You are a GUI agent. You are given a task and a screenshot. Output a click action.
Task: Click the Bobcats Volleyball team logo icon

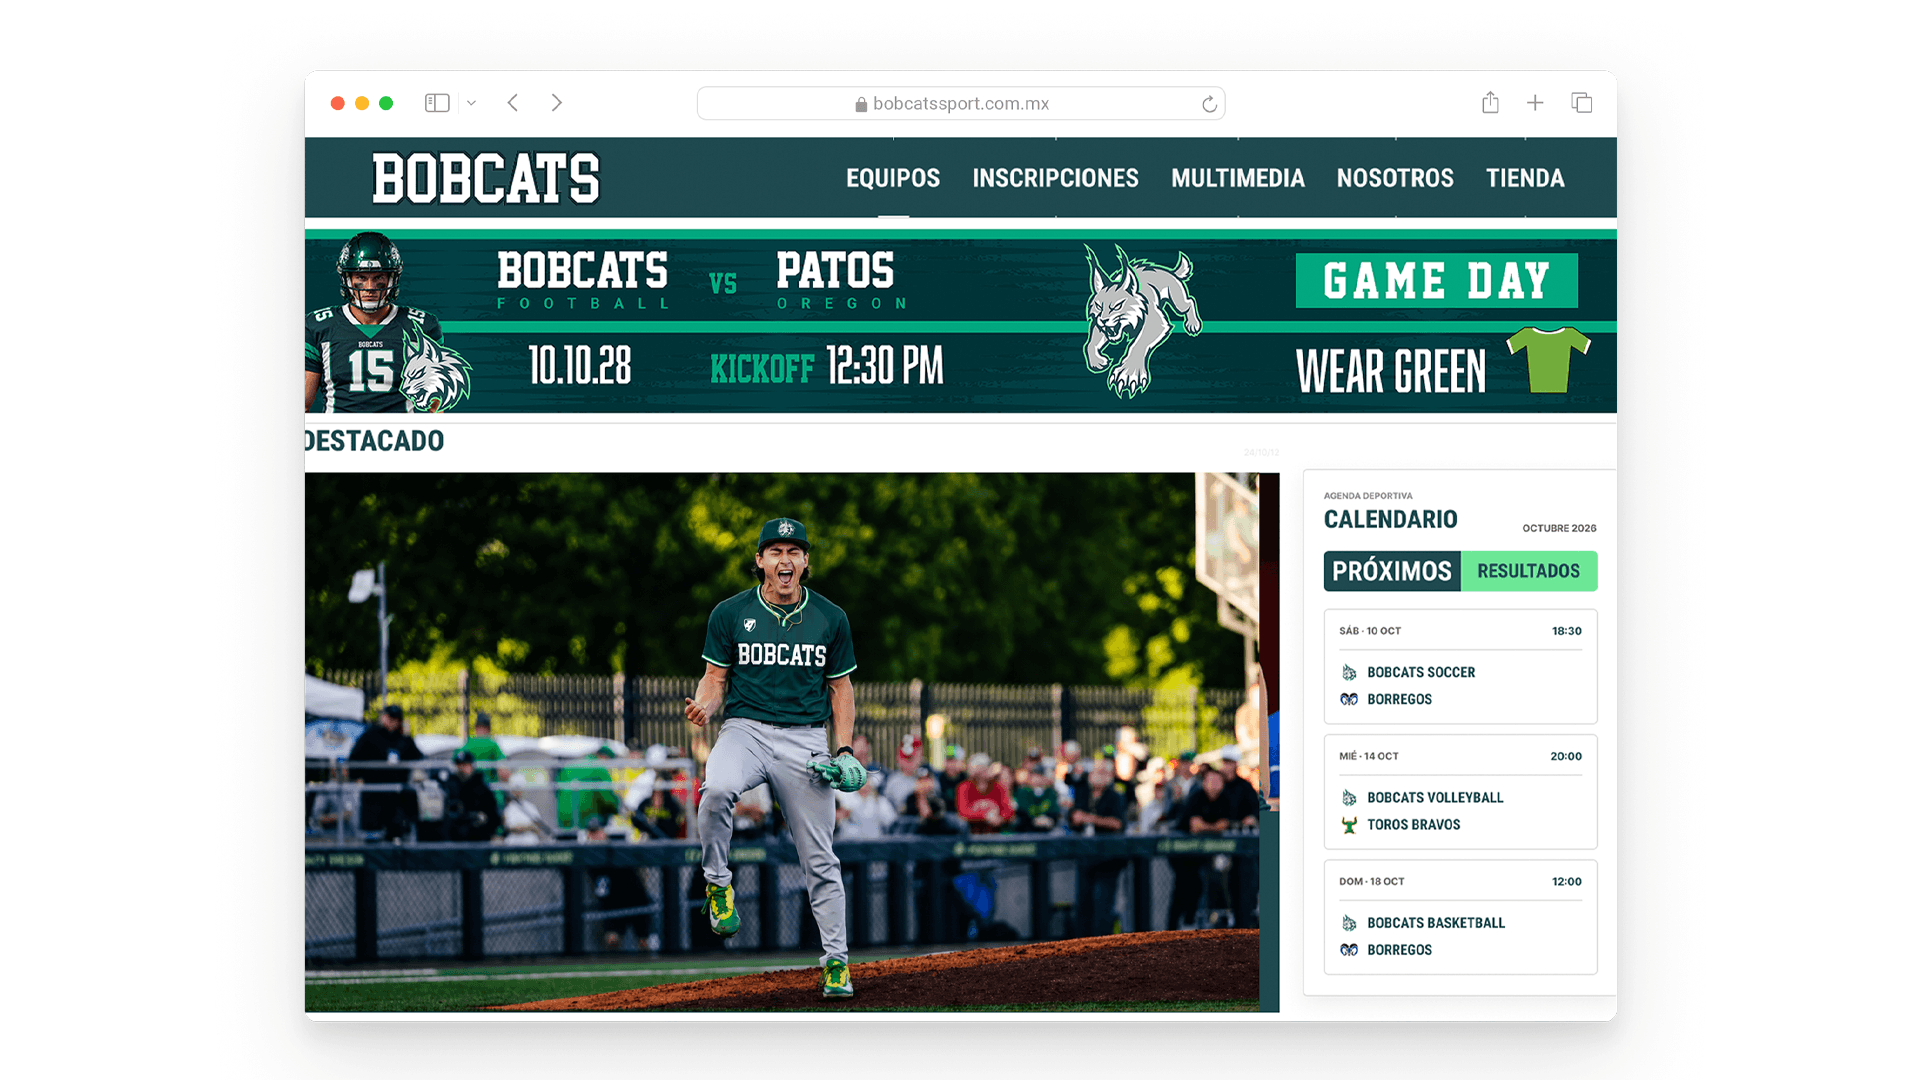(1349, 798)
